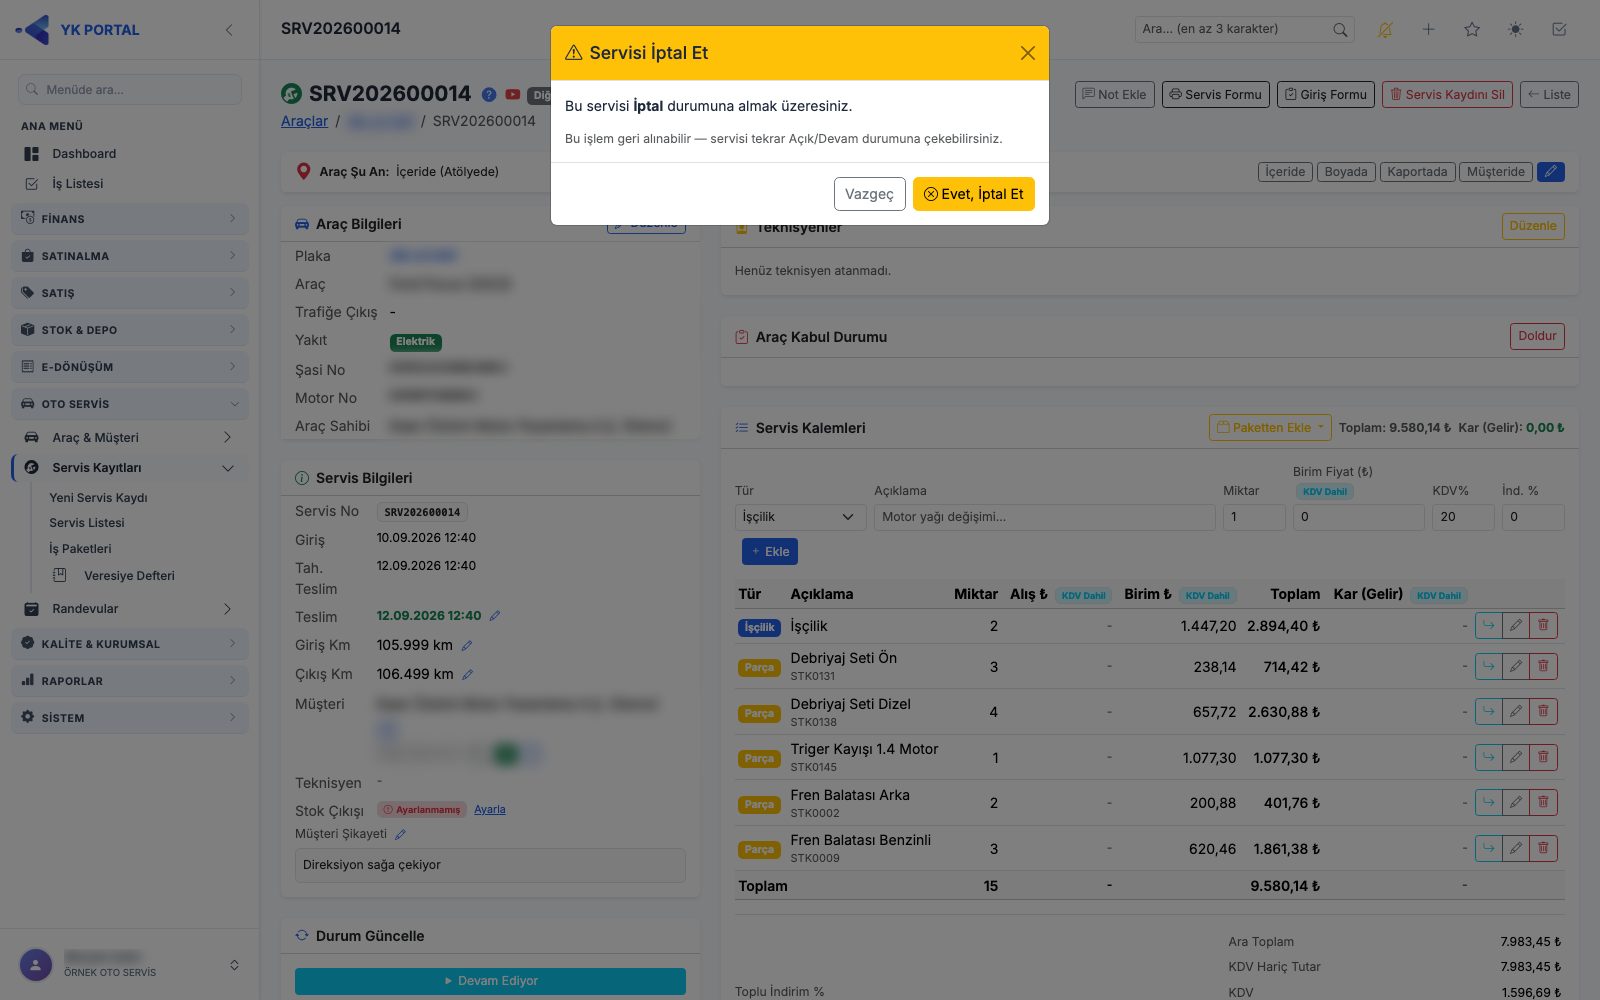Click the notifications bell icon

click(x=1385, y=30)
